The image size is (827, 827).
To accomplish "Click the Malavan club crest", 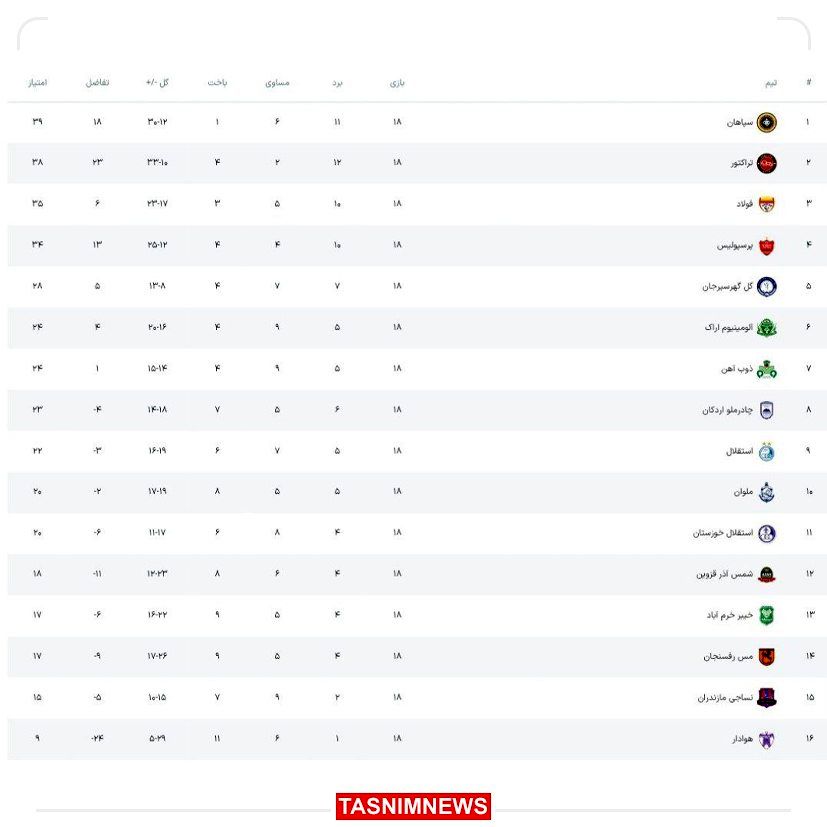I will coord(766,492).
